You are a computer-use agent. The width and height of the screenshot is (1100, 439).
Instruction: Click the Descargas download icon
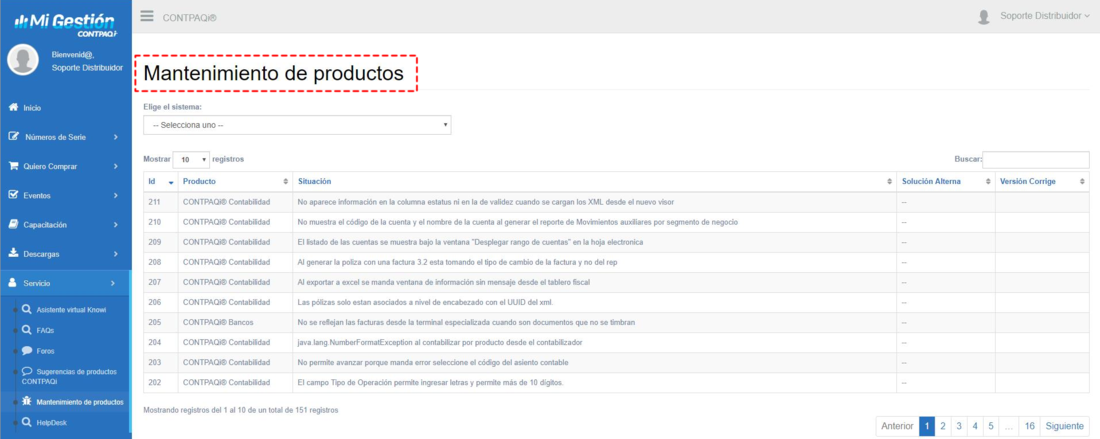(x=14, y=254)
